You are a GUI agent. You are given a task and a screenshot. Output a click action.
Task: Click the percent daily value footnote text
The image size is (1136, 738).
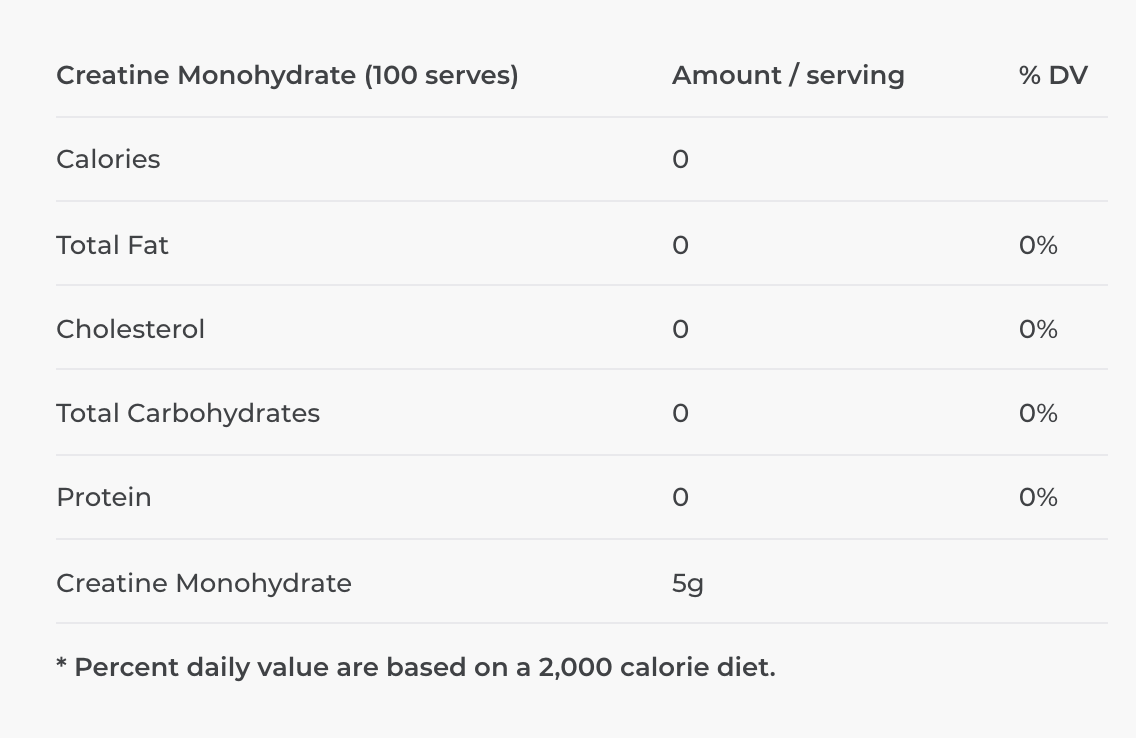click(x=416, y=667)
